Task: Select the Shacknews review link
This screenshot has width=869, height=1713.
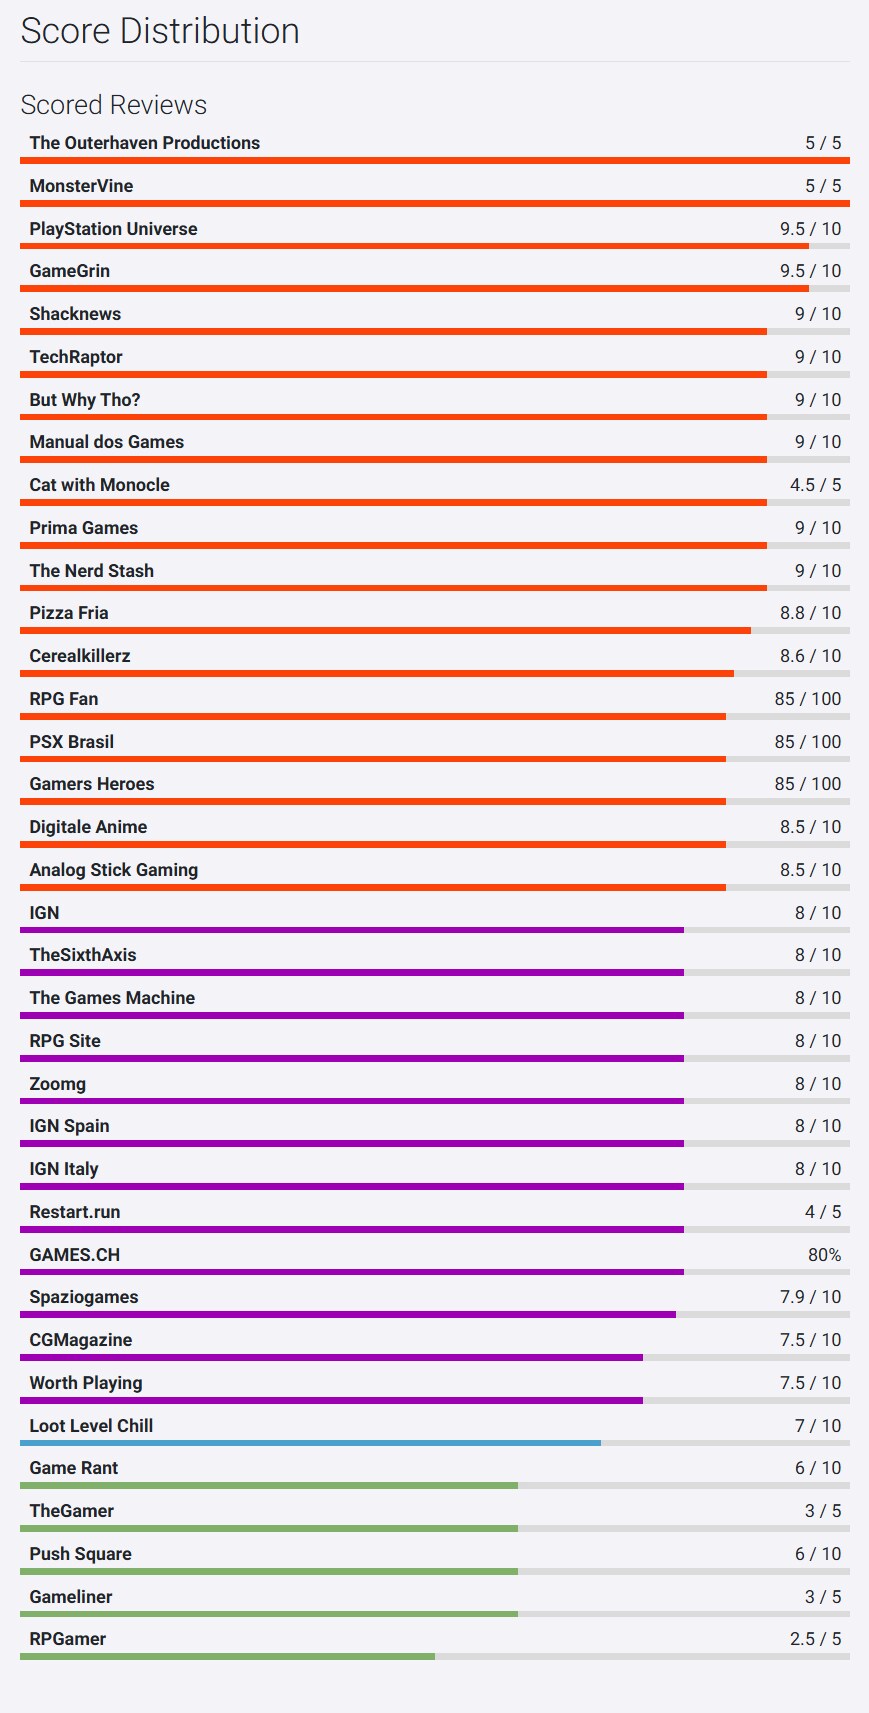Action: 75,314
